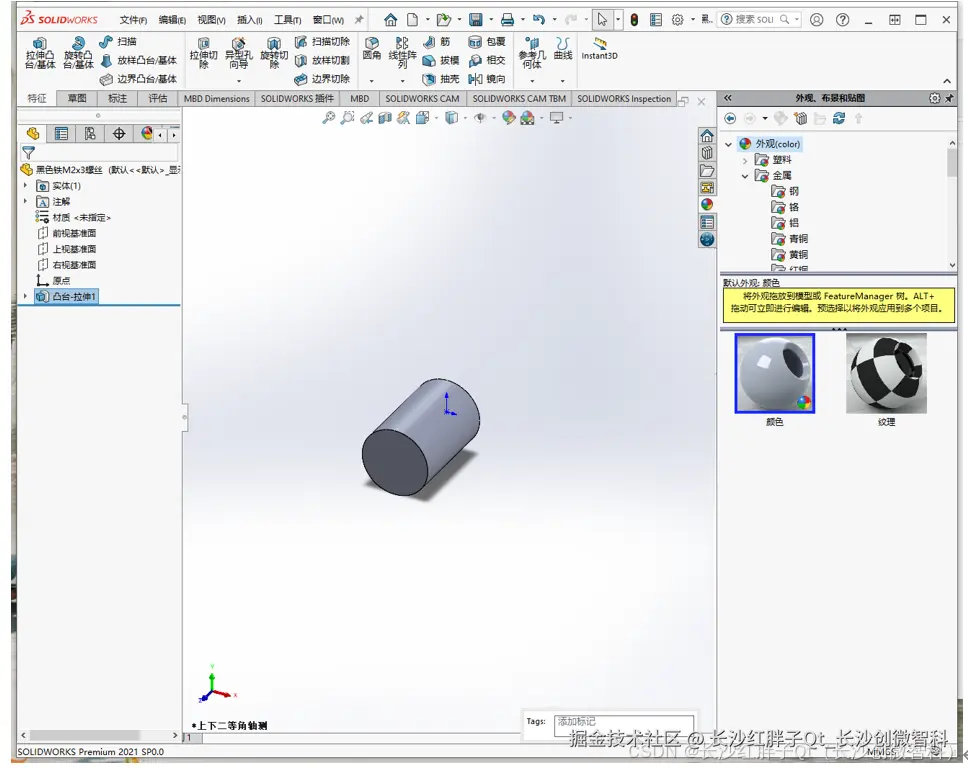Click the 材质 <未指定> material row
This screenshot has height=769, width=968.
(x=74, y=217)
